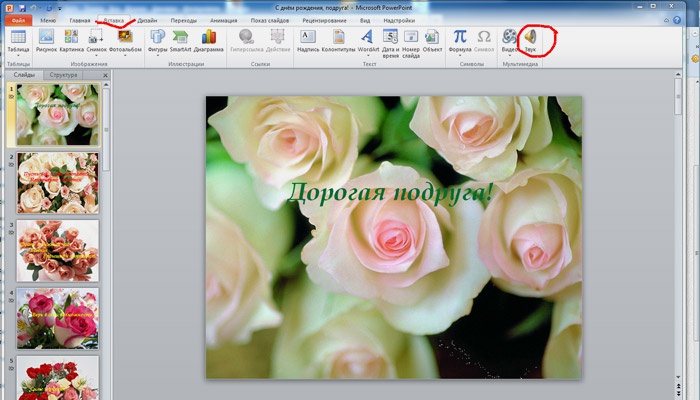
Task: Click the Объект insert object icon
Action: click(x=432, y=39)
